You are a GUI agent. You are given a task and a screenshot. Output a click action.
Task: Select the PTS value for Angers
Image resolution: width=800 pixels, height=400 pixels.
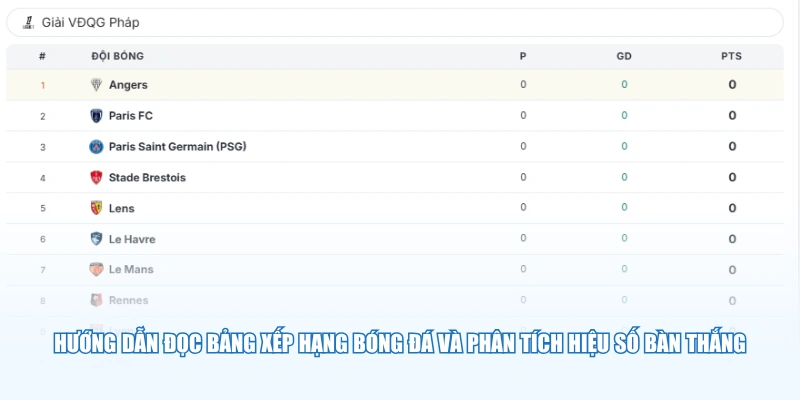(732, 85)
